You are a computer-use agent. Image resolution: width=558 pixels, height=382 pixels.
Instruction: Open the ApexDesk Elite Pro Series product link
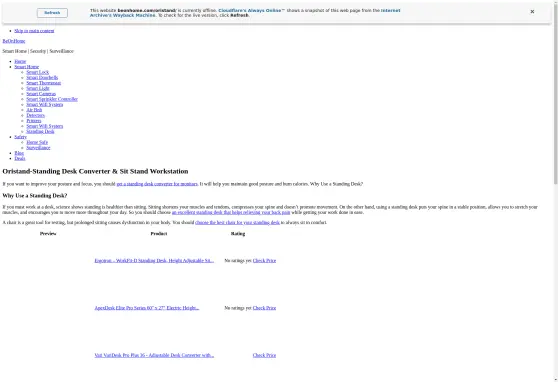pos(147,308)
